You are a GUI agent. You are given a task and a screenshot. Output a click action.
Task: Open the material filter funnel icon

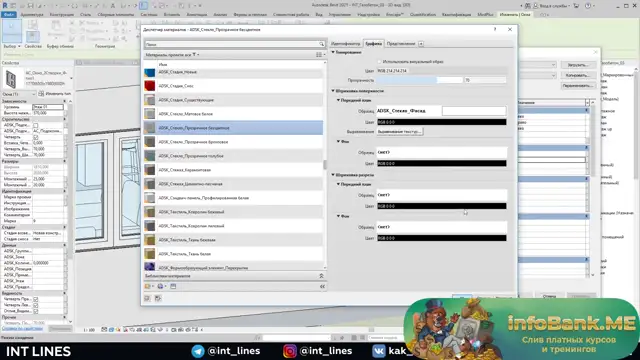click(x=194, y=54)
